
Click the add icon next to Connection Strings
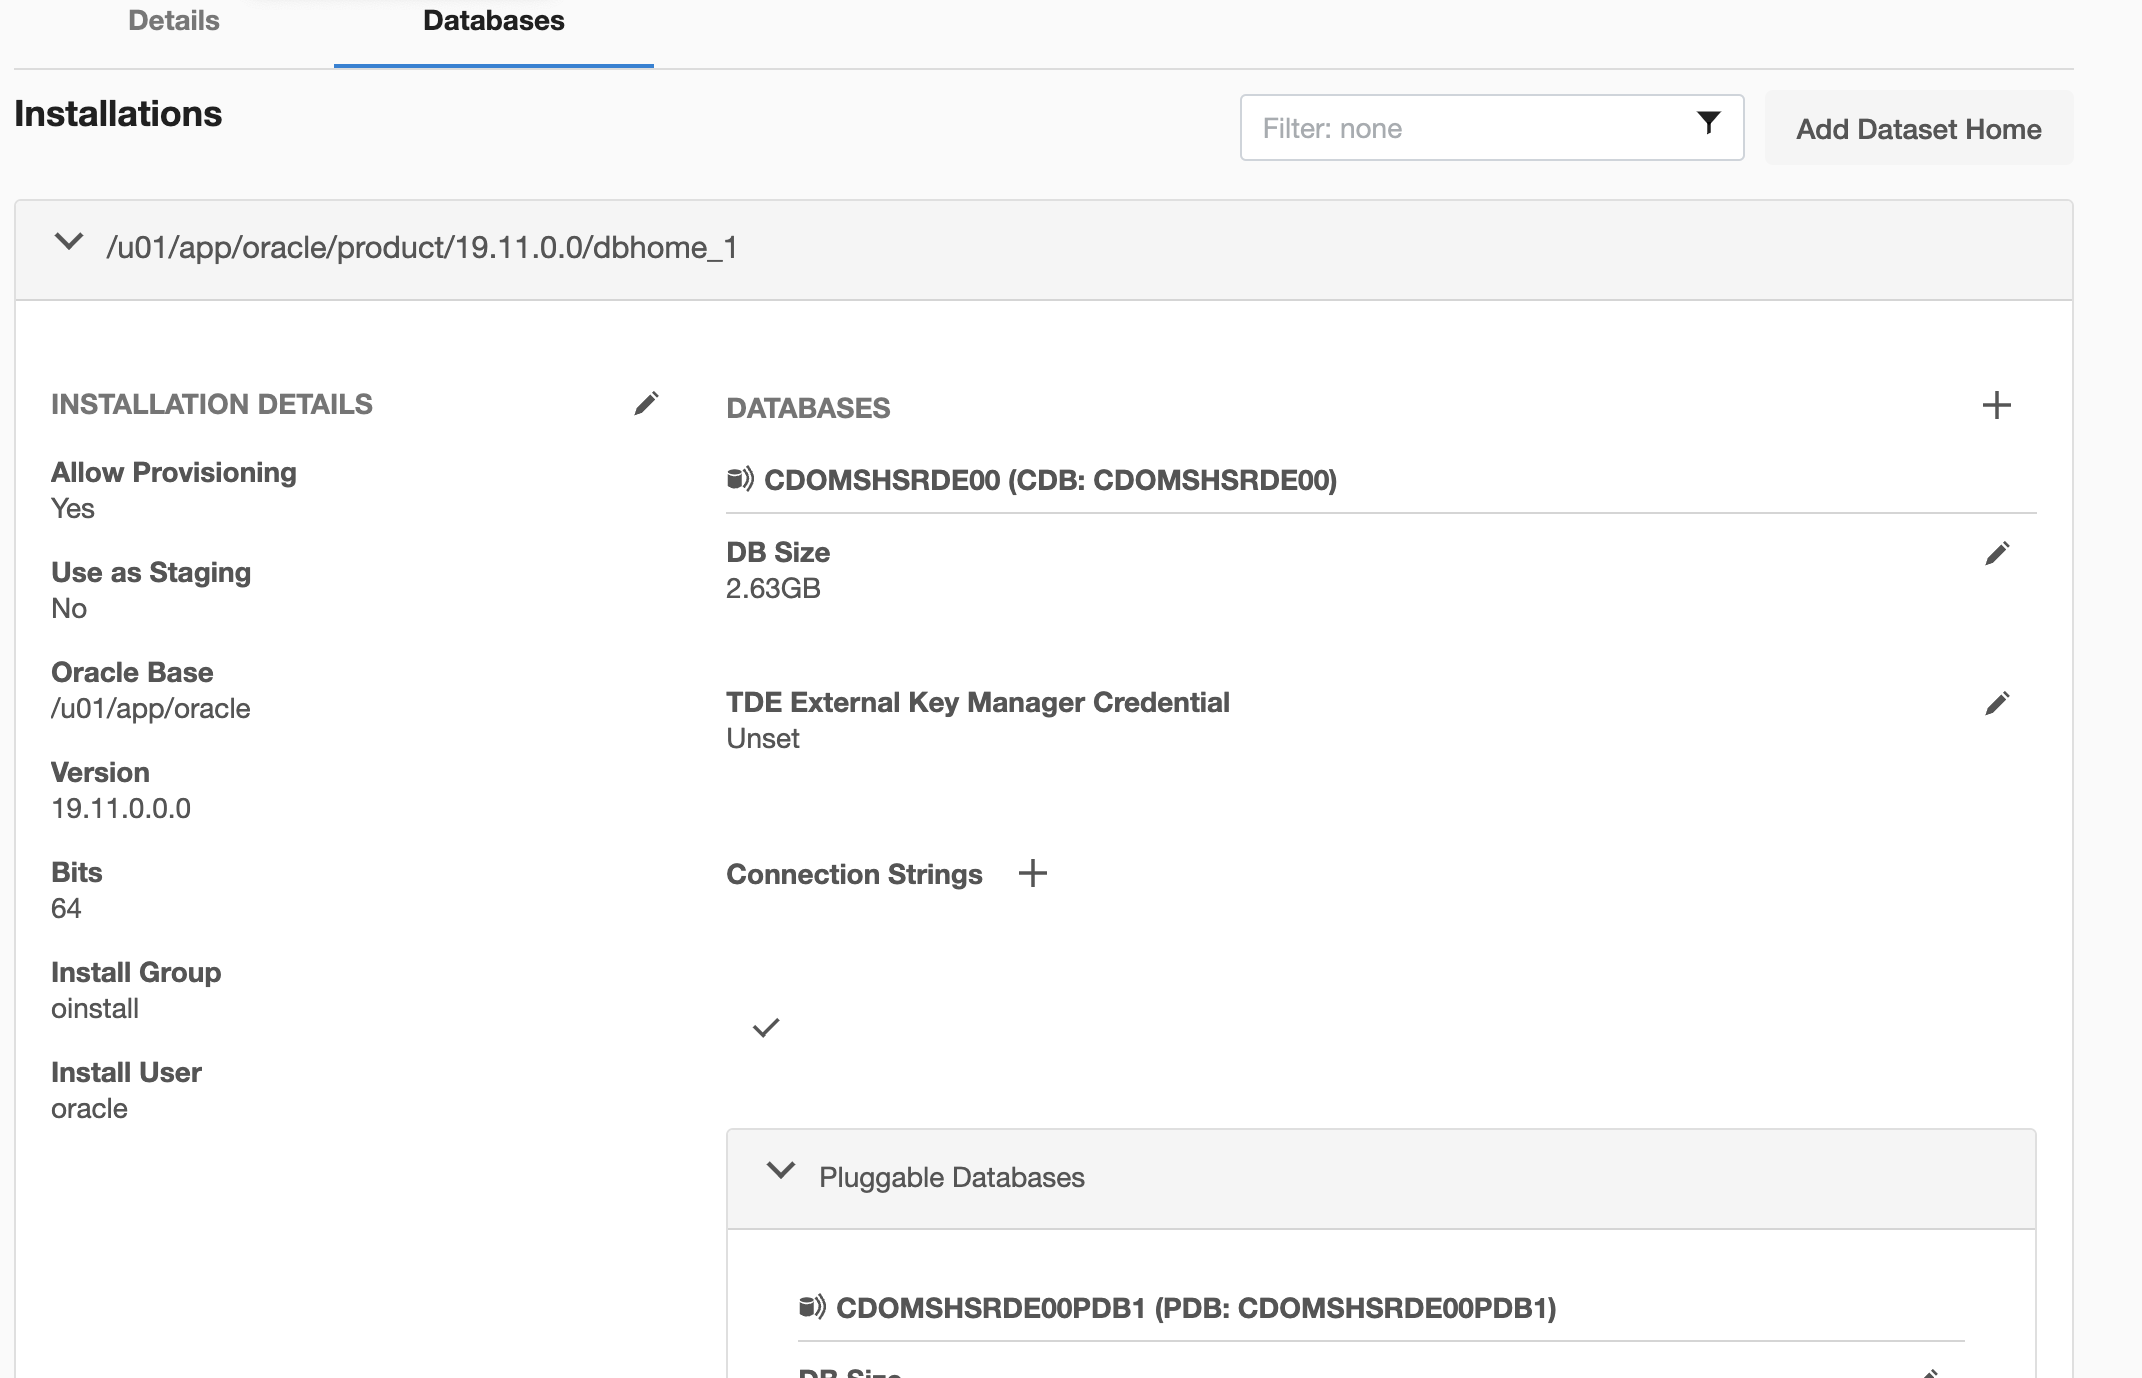[1032, 872]
